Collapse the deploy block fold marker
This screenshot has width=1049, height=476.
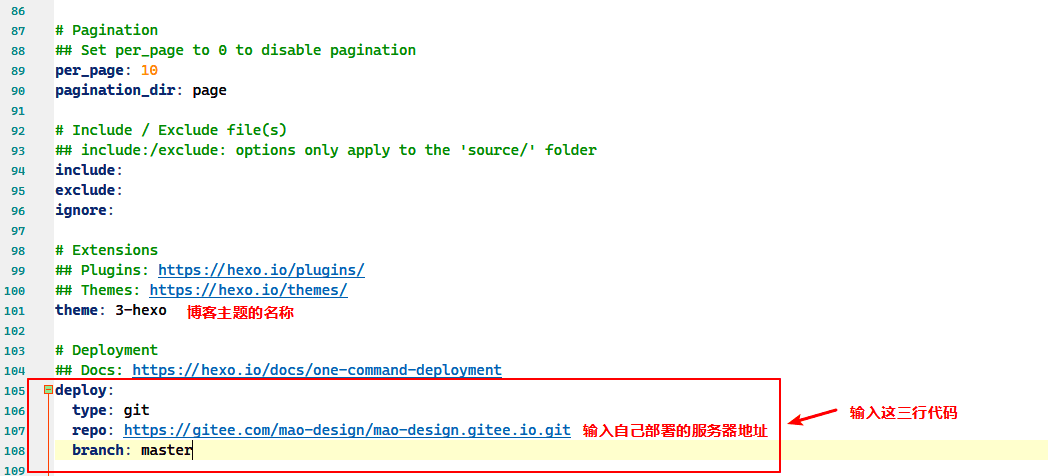(48, 390)
